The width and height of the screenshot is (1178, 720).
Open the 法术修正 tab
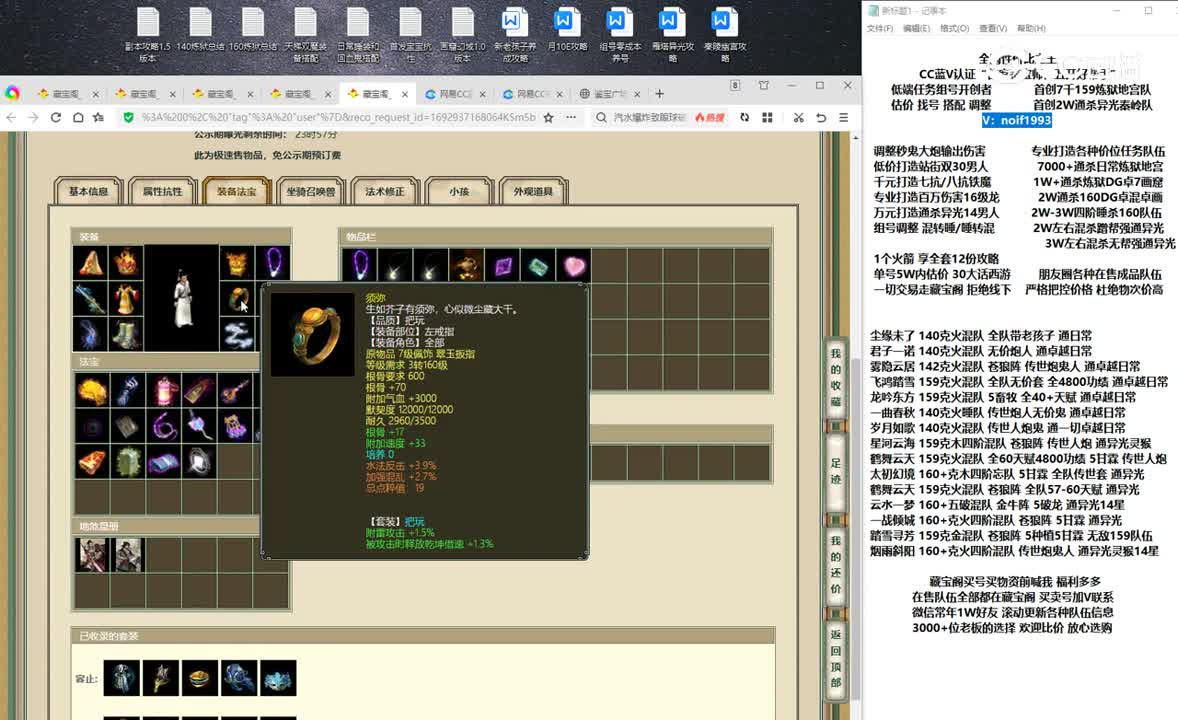click(385, 192)
